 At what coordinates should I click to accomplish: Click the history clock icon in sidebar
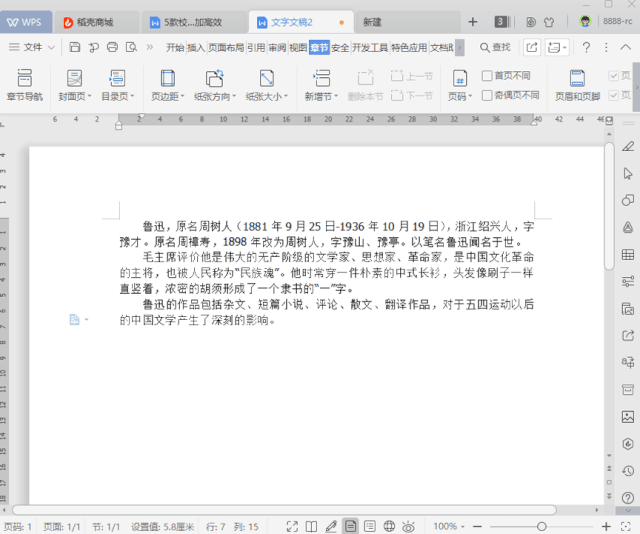click(628, 471)
